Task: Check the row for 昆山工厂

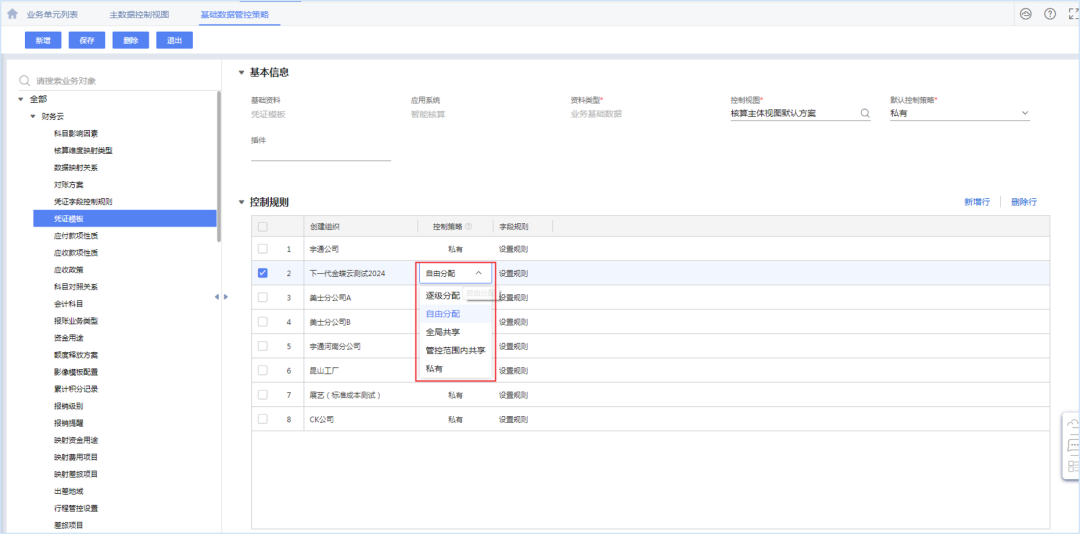Action: click(x=262, y=370)
